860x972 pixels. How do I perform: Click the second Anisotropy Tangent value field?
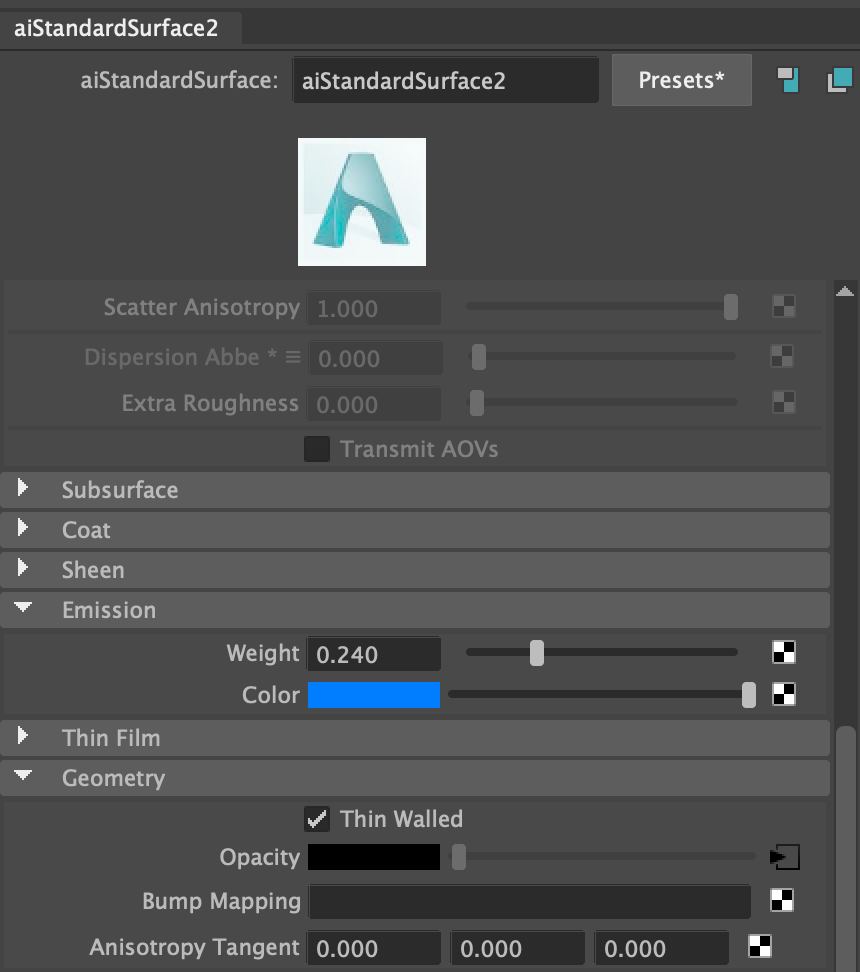click(x=518, y=948)
